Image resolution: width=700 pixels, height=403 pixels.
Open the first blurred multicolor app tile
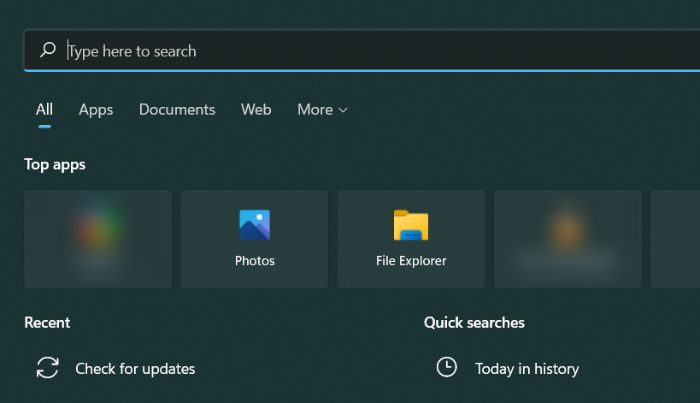tap(98, 239)
